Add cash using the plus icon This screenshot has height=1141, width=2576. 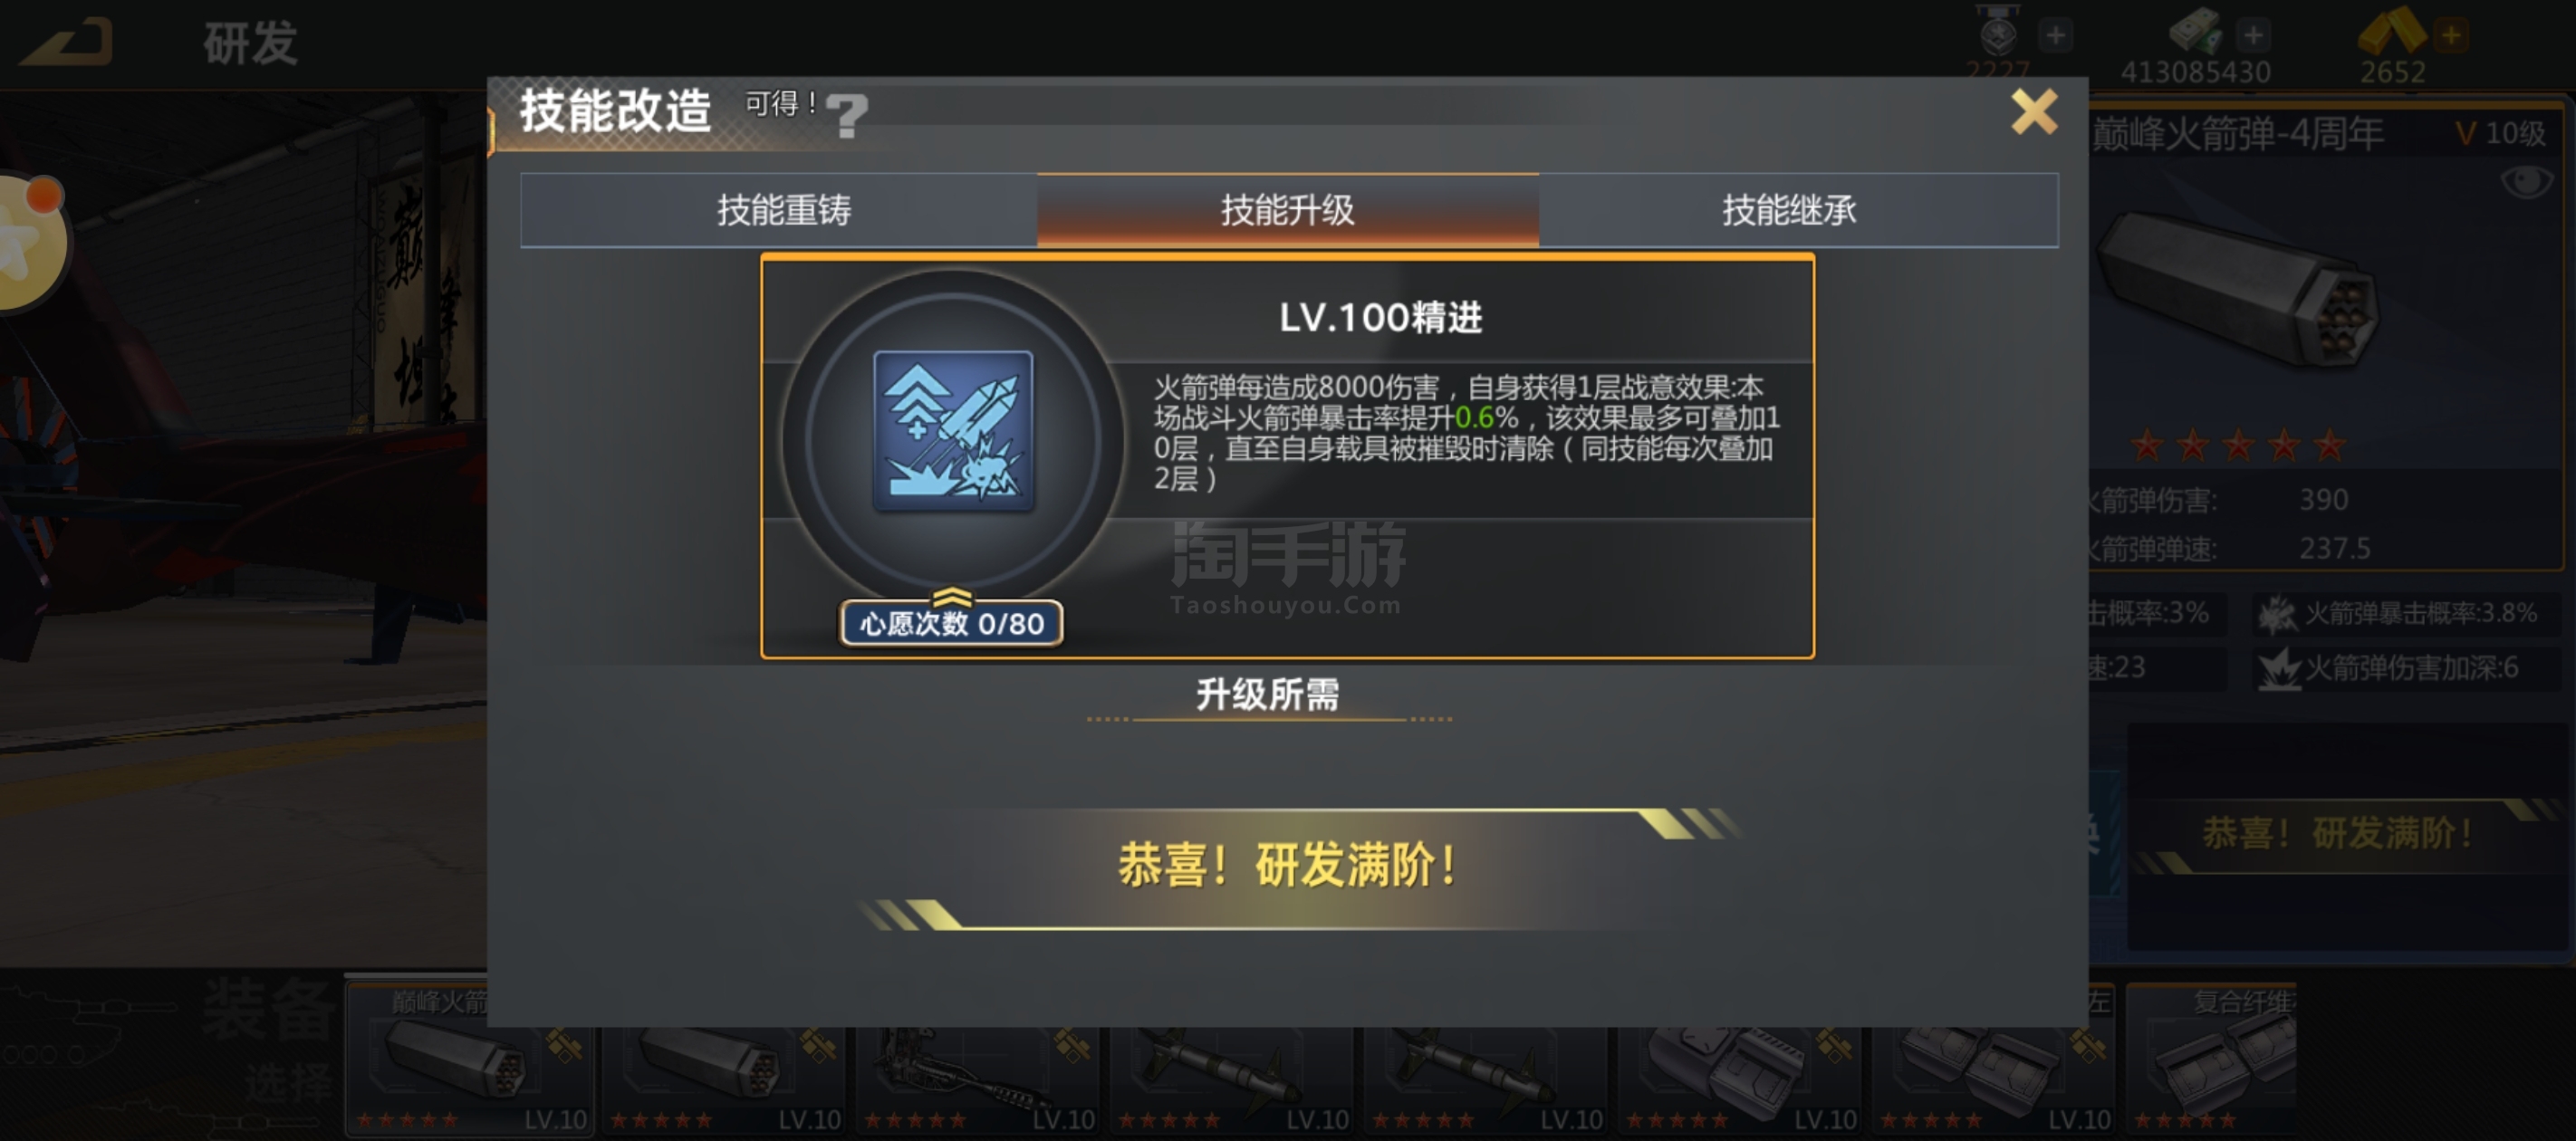[x=2253, y=36]
